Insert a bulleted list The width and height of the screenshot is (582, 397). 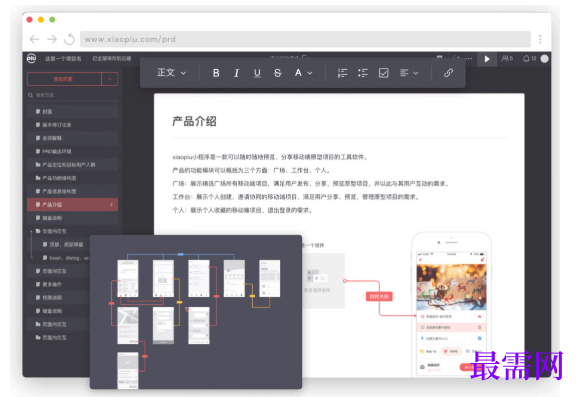pyautogui.click(x=363, y=73)
